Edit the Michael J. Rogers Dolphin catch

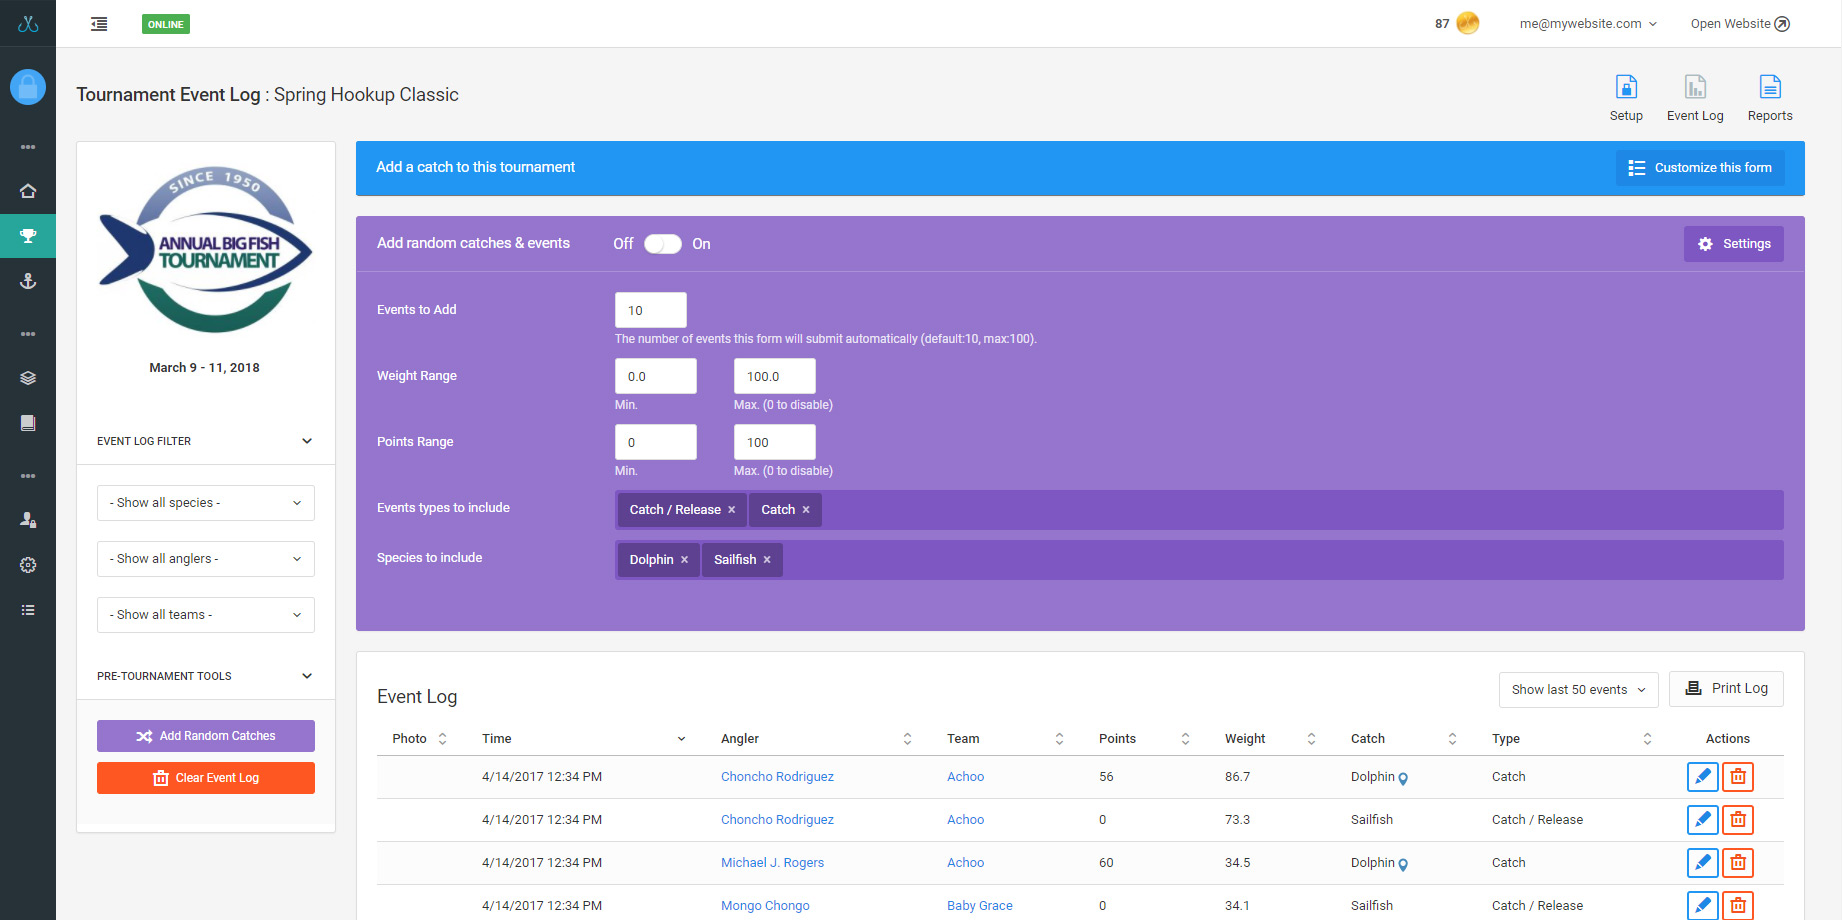click(x=1702, y=863)
